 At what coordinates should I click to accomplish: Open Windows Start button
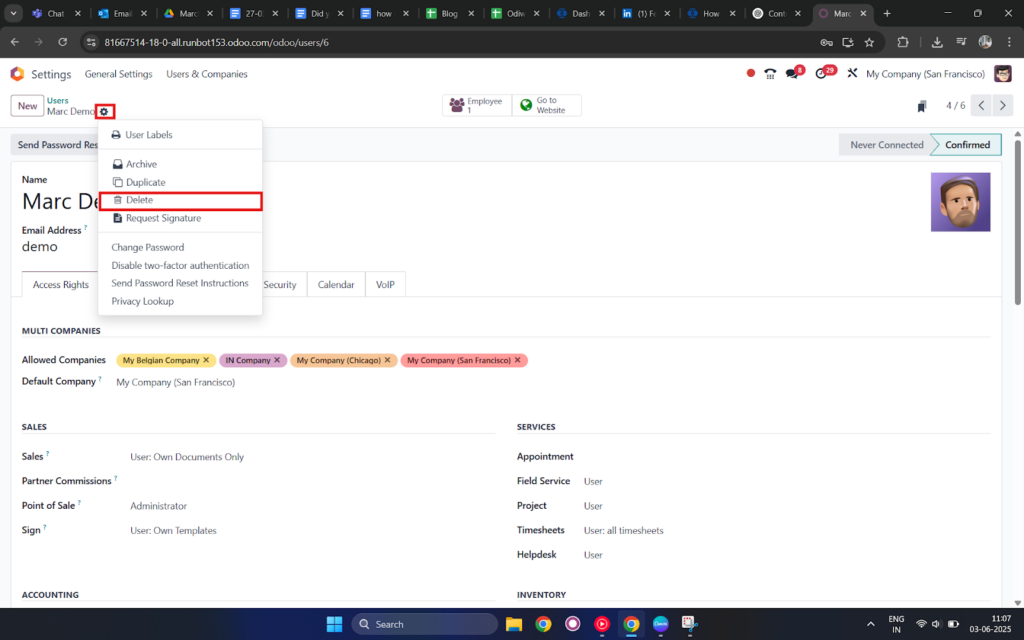click(334, 624)
